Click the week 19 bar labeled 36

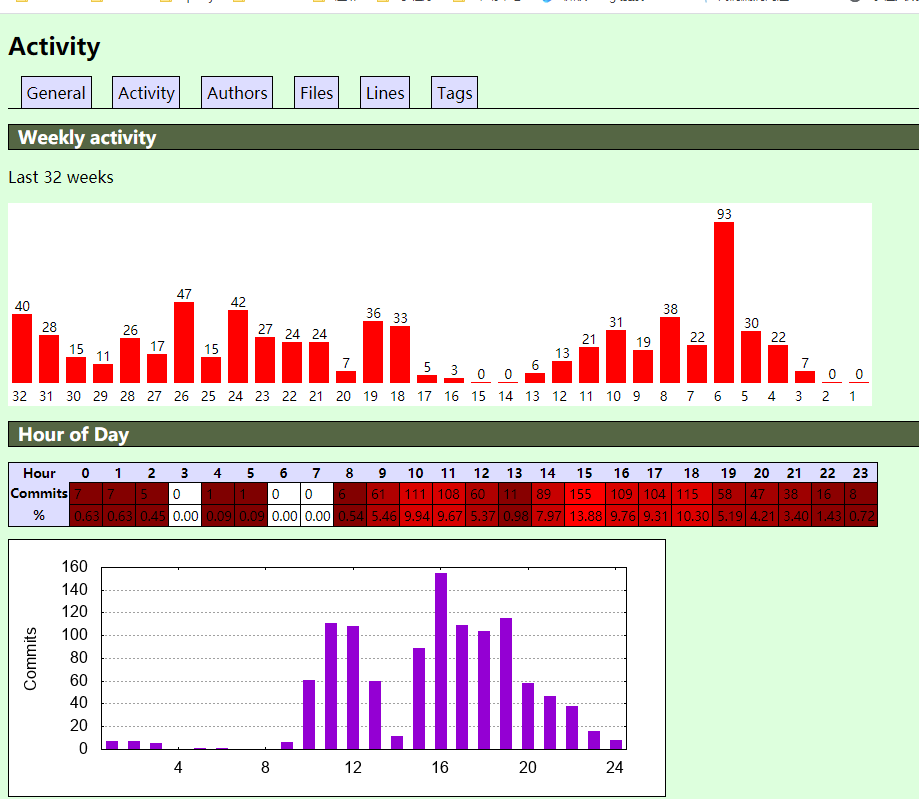pos(373,352)
